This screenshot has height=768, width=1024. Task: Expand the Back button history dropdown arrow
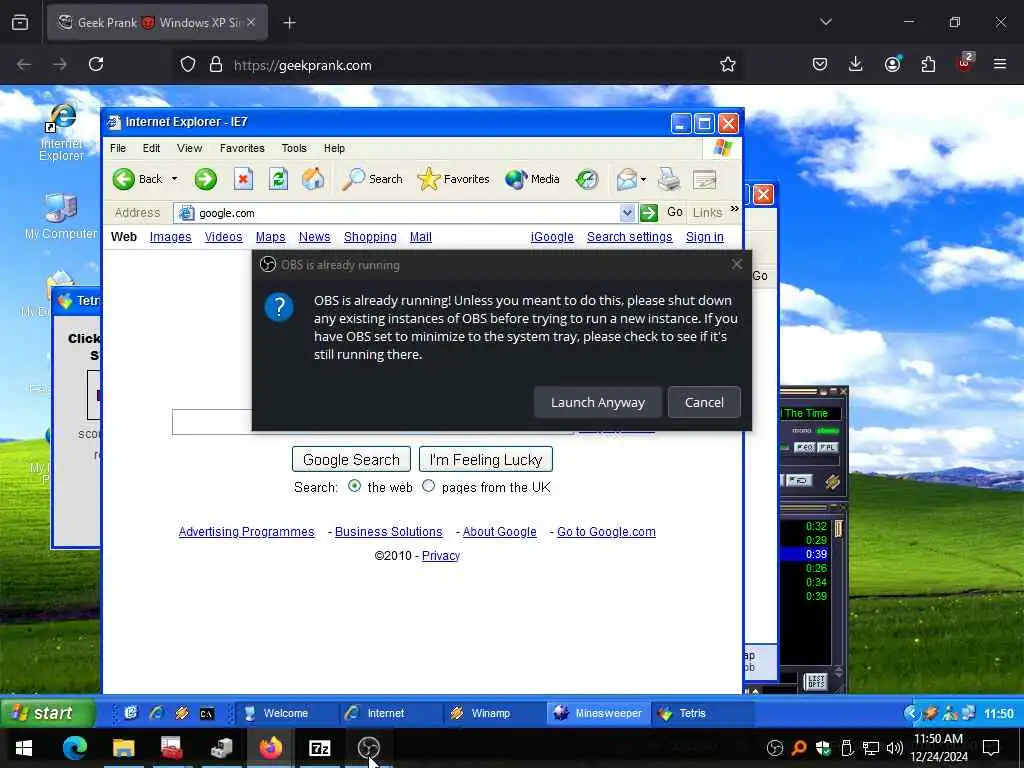coord(174,179)
